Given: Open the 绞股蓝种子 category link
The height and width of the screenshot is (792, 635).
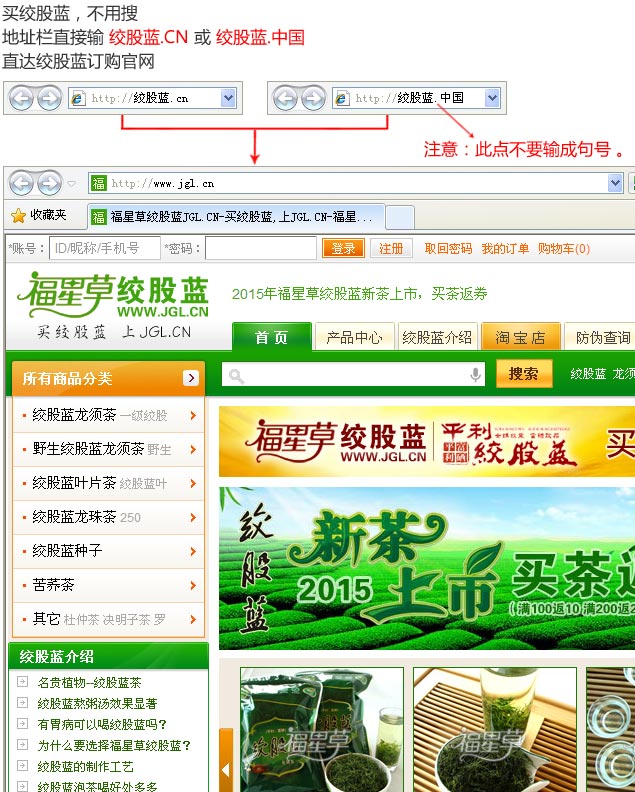Looking at the screenshot, I should (67, 551).
